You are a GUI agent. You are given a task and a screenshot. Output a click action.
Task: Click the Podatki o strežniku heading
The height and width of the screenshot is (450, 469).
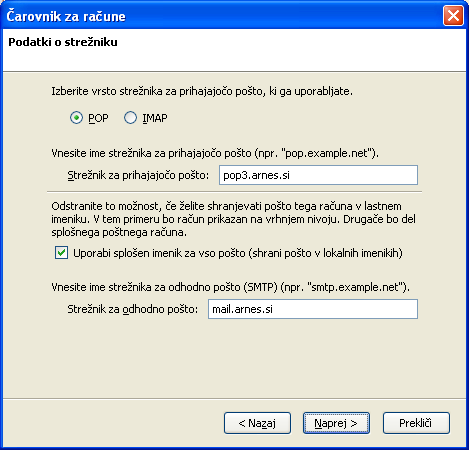[63, 42]
